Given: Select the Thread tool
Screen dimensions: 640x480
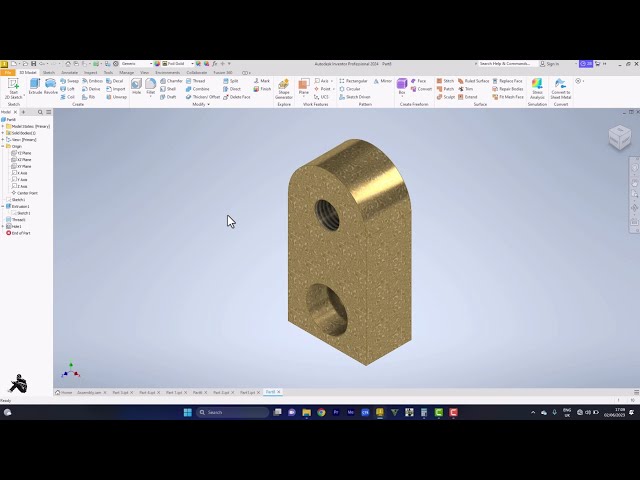Looking at the screenshot, I should pos(196,81).
